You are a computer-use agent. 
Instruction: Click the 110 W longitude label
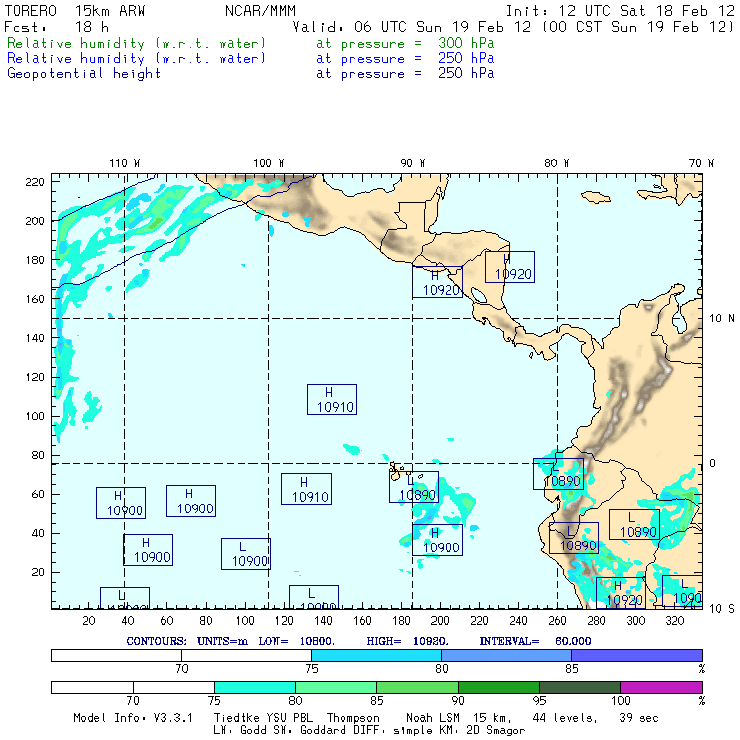click(x=124, y=163)
